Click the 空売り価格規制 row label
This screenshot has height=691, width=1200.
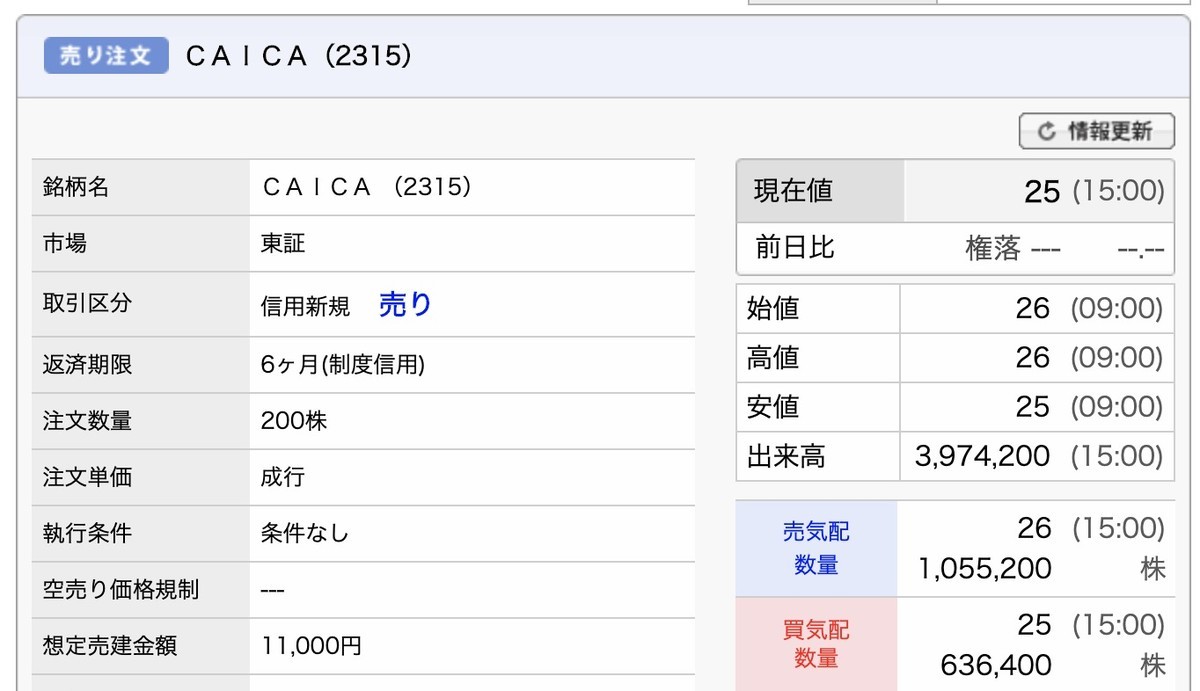point(120,589)
